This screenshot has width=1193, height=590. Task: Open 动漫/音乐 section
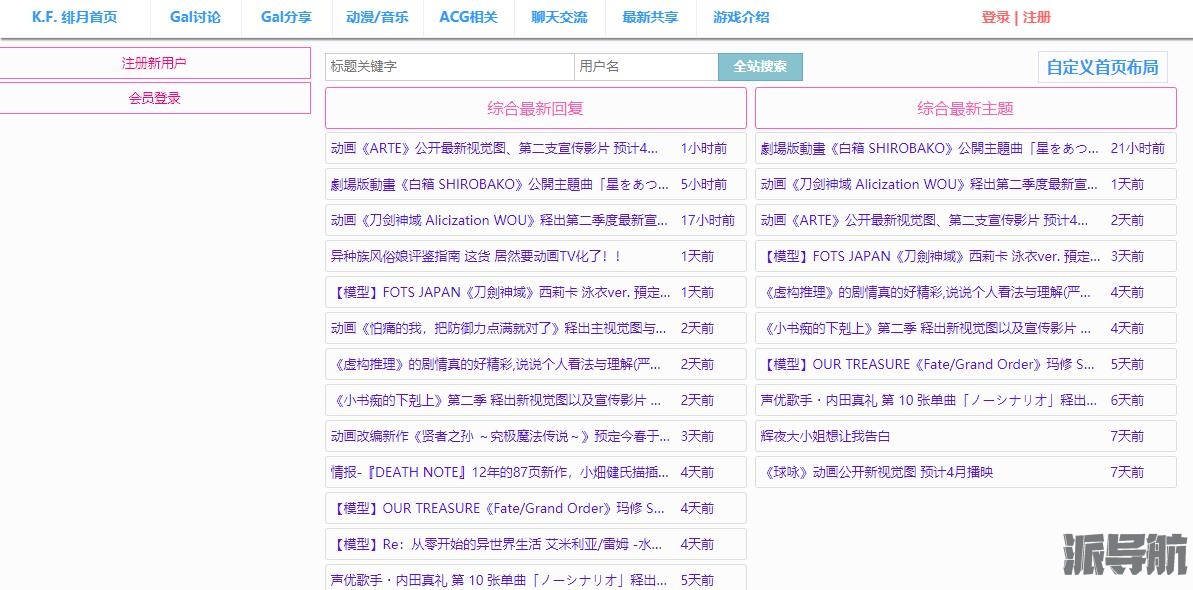pyautogui.click(x=377, y=18)
